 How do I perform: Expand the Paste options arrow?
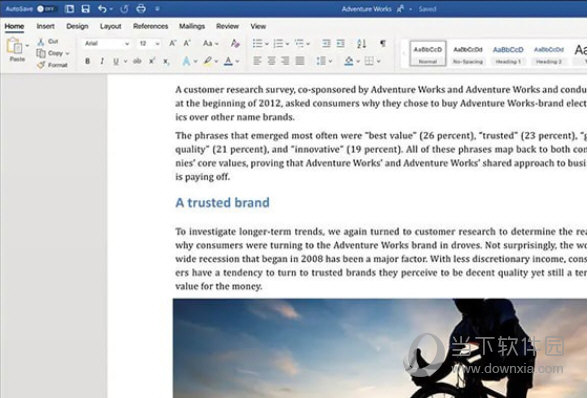tap(27, 46)
